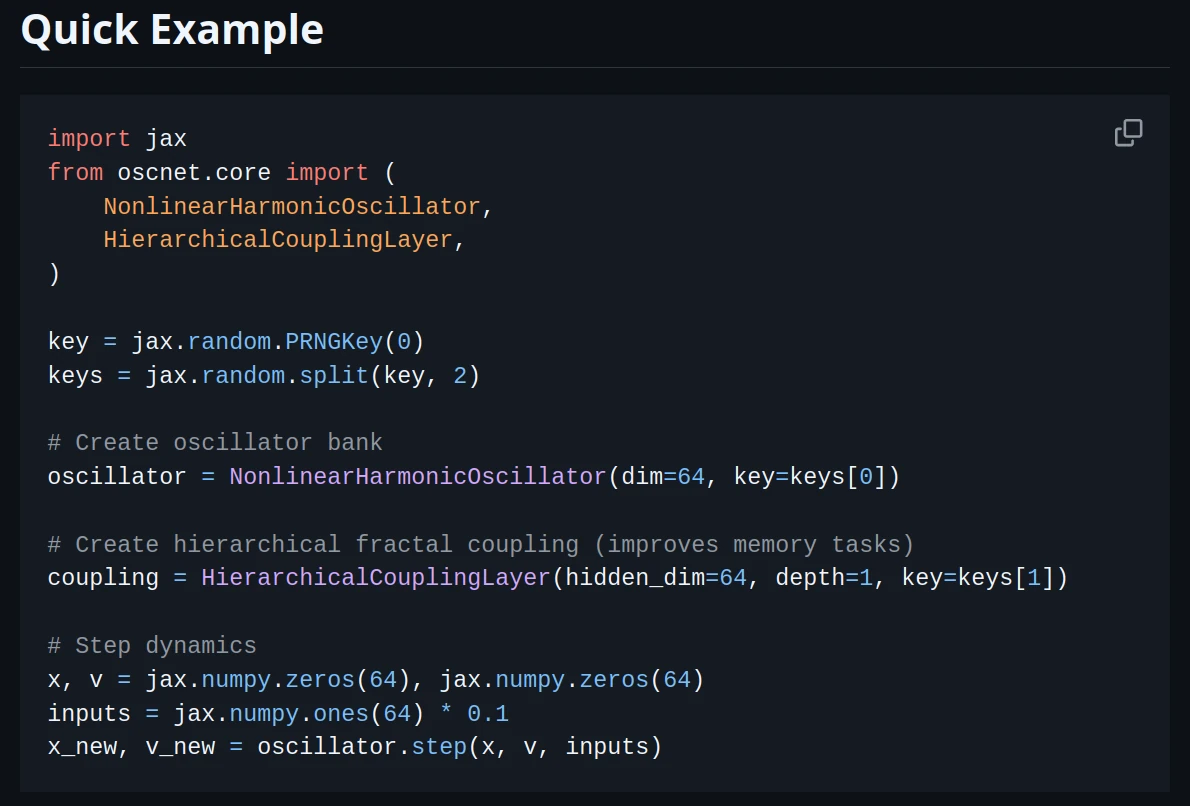Screen dimensions: 1190x806
Task: Click PRNGKey in the key assignment
Action: click(x=334, y=342)
